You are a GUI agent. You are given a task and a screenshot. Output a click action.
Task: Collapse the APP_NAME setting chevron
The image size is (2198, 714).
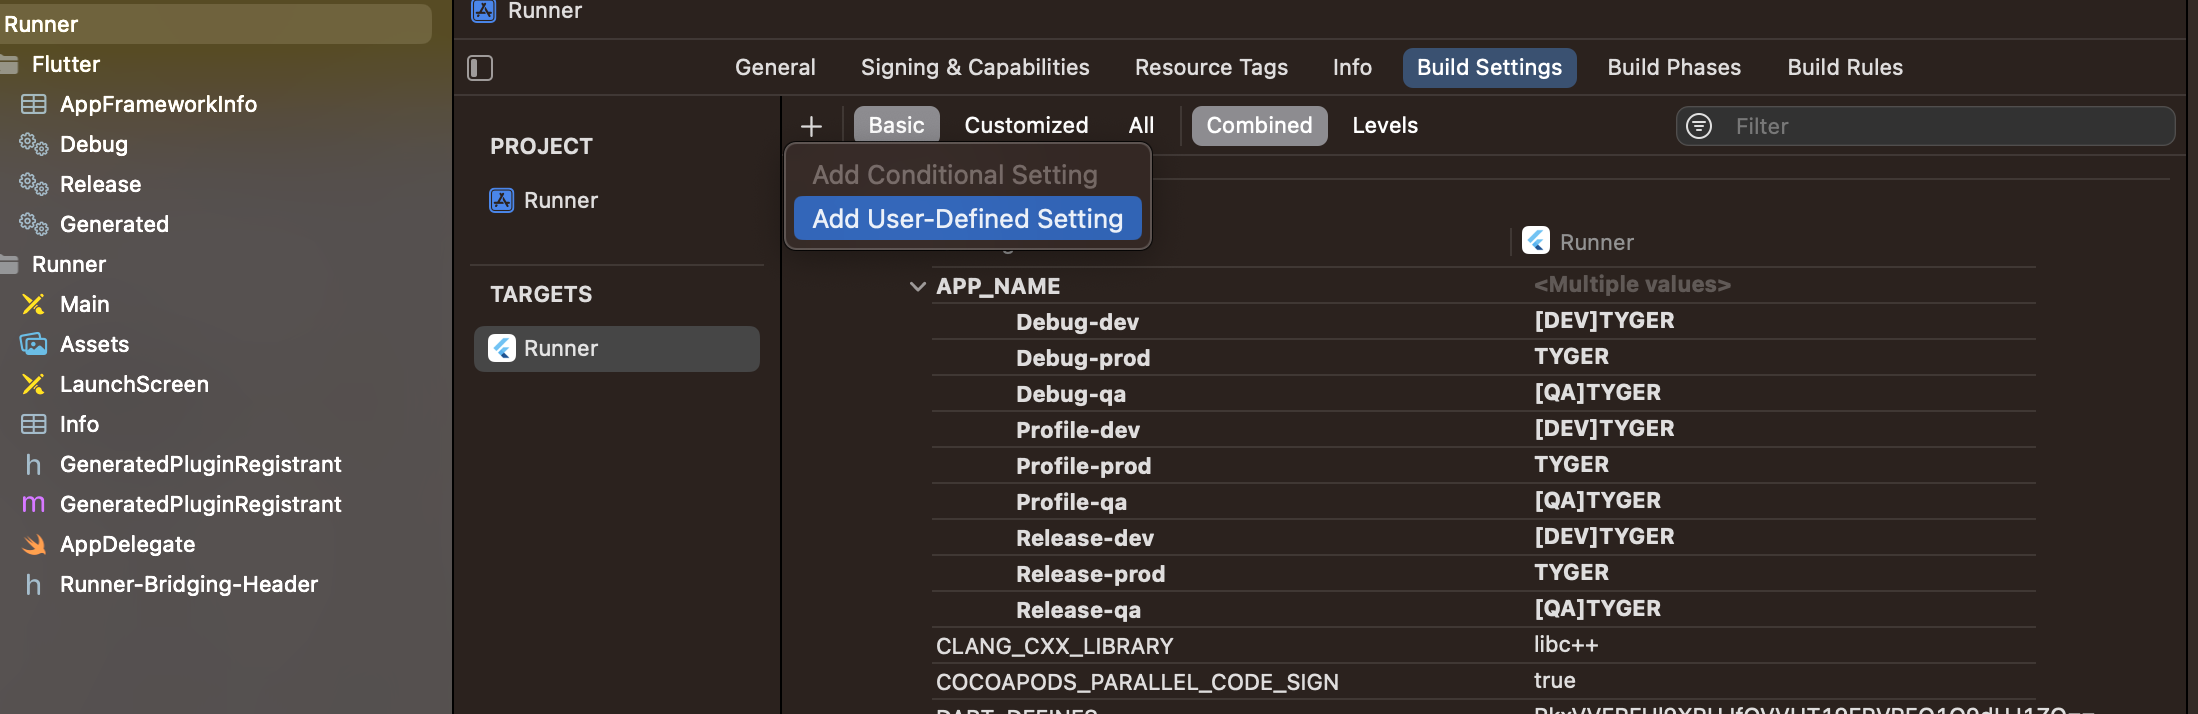[x=917, y=286]
